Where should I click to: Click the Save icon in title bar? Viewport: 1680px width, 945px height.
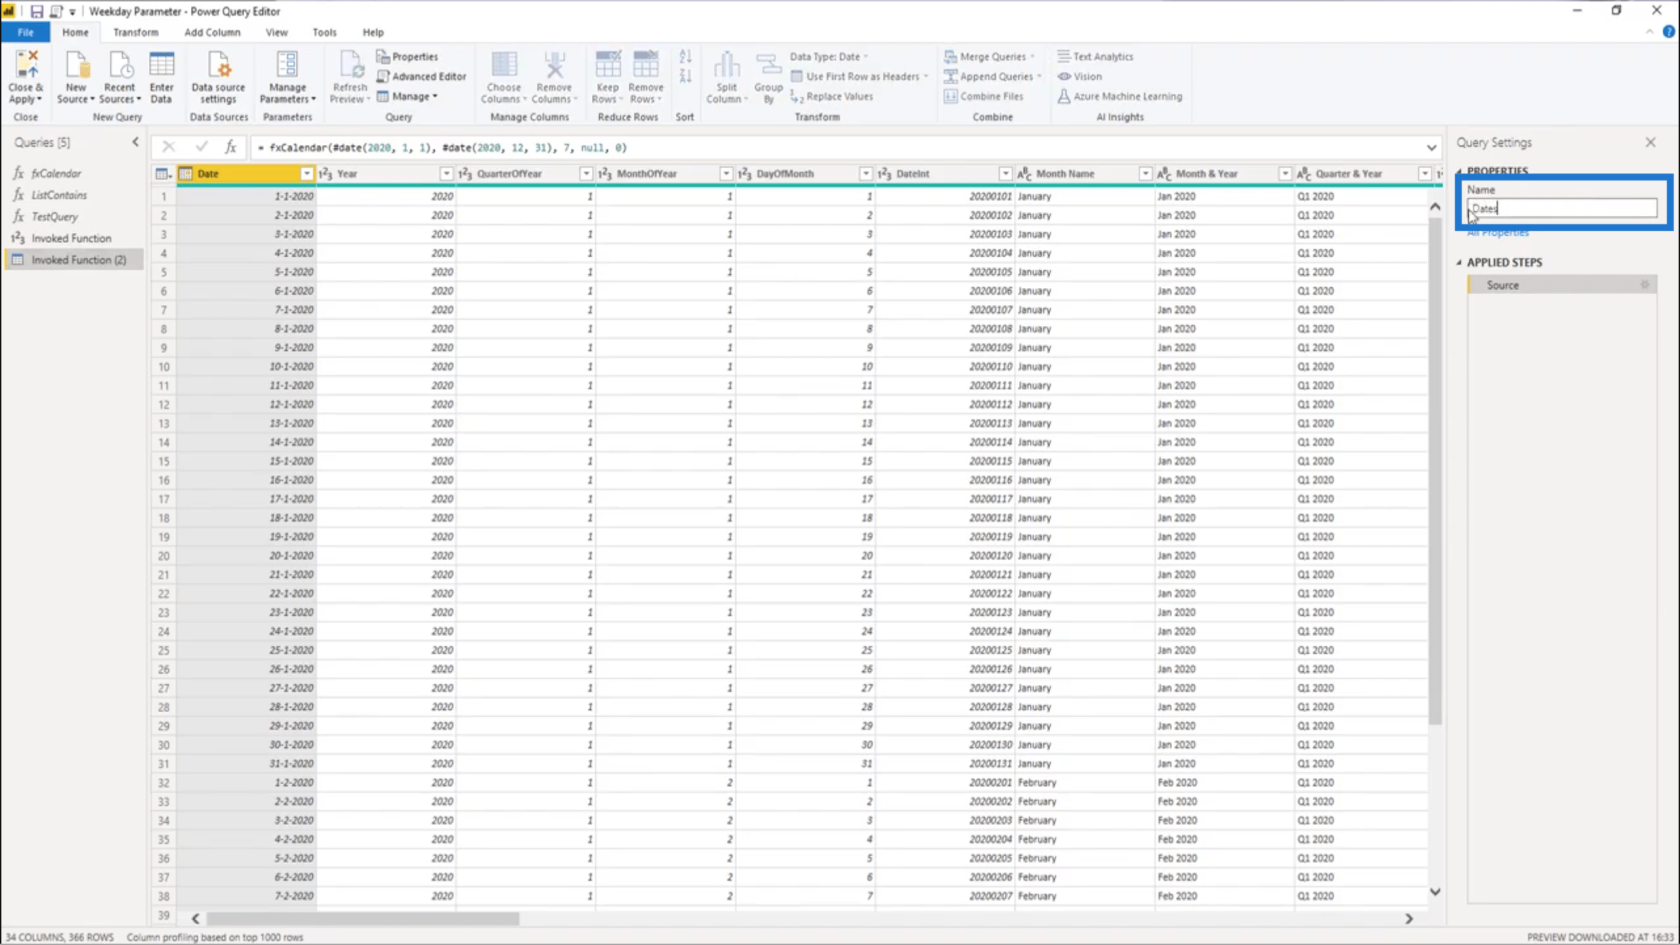point(36,11)
